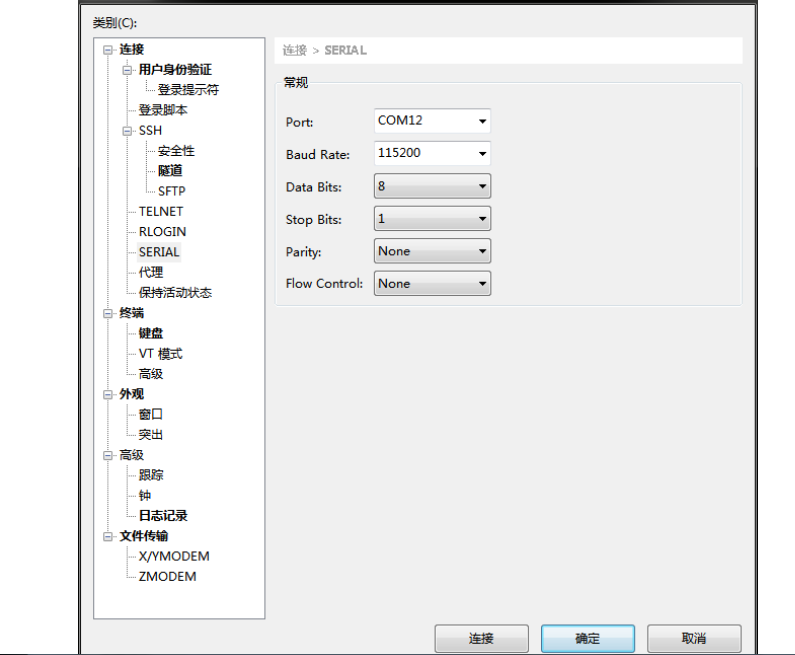Collapse the 文件传输 tree node
The image size is (795, 655).
(107, 536)
